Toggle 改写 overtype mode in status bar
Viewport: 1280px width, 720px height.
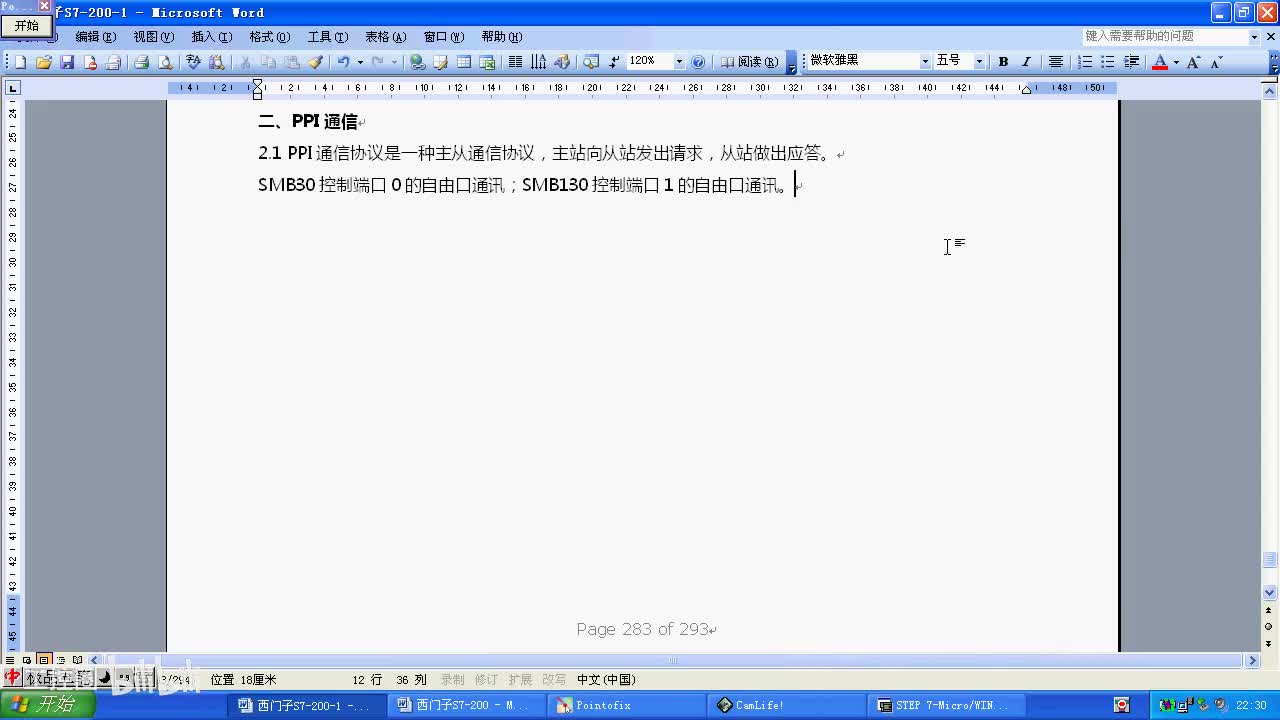tap(554, 680)
